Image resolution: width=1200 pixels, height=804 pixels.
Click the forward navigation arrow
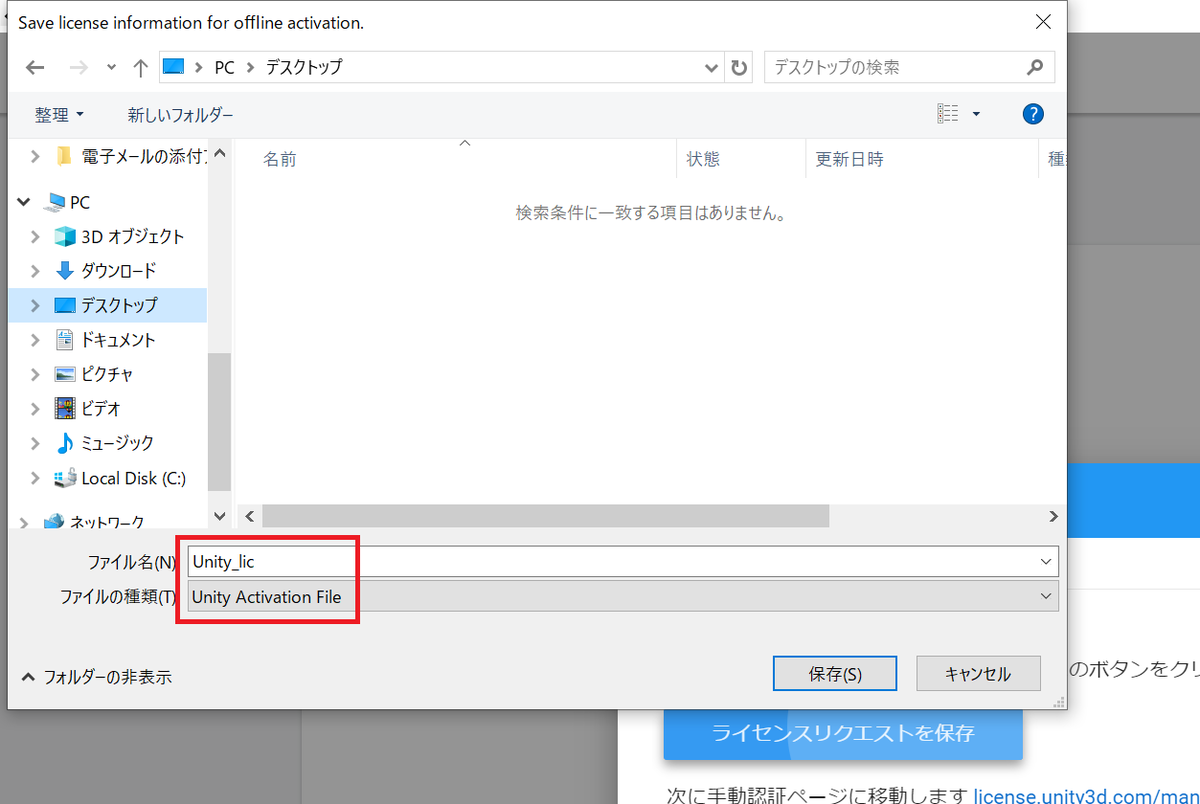(78, 67)
